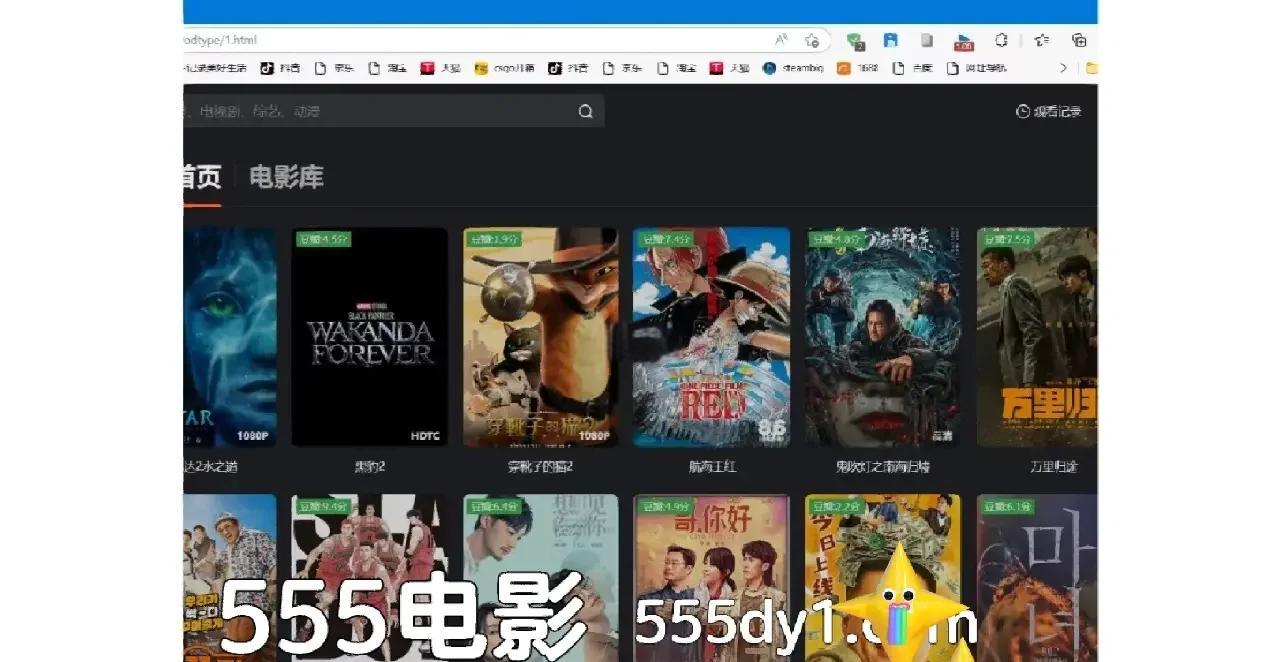The height and width of the screenshot is (662, 1280).
Task: Switch to the 首页 tab
Action: (202, 177)
